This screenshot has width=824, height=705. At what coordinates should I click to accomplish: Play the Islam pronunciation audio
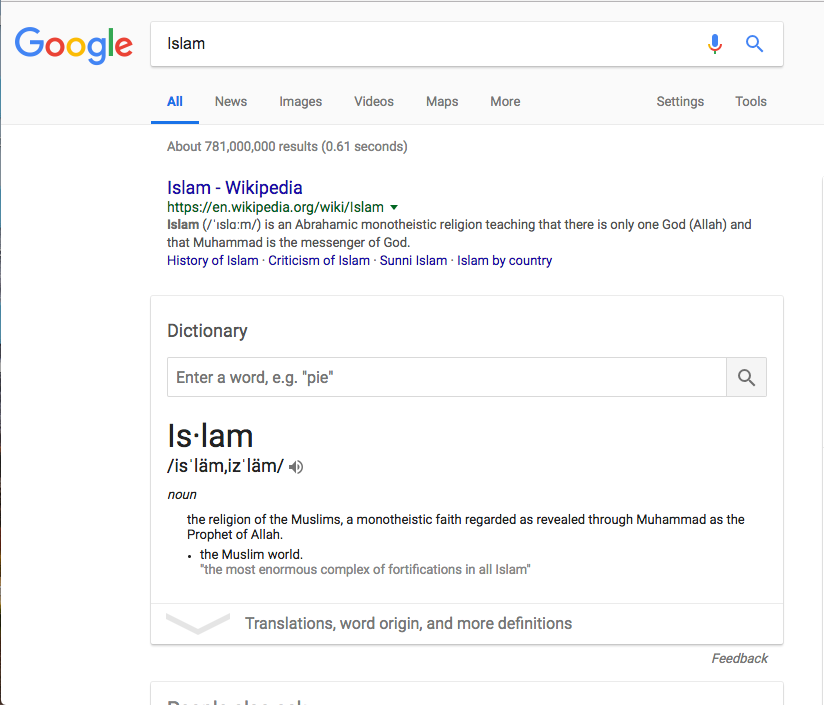point(296,466)
